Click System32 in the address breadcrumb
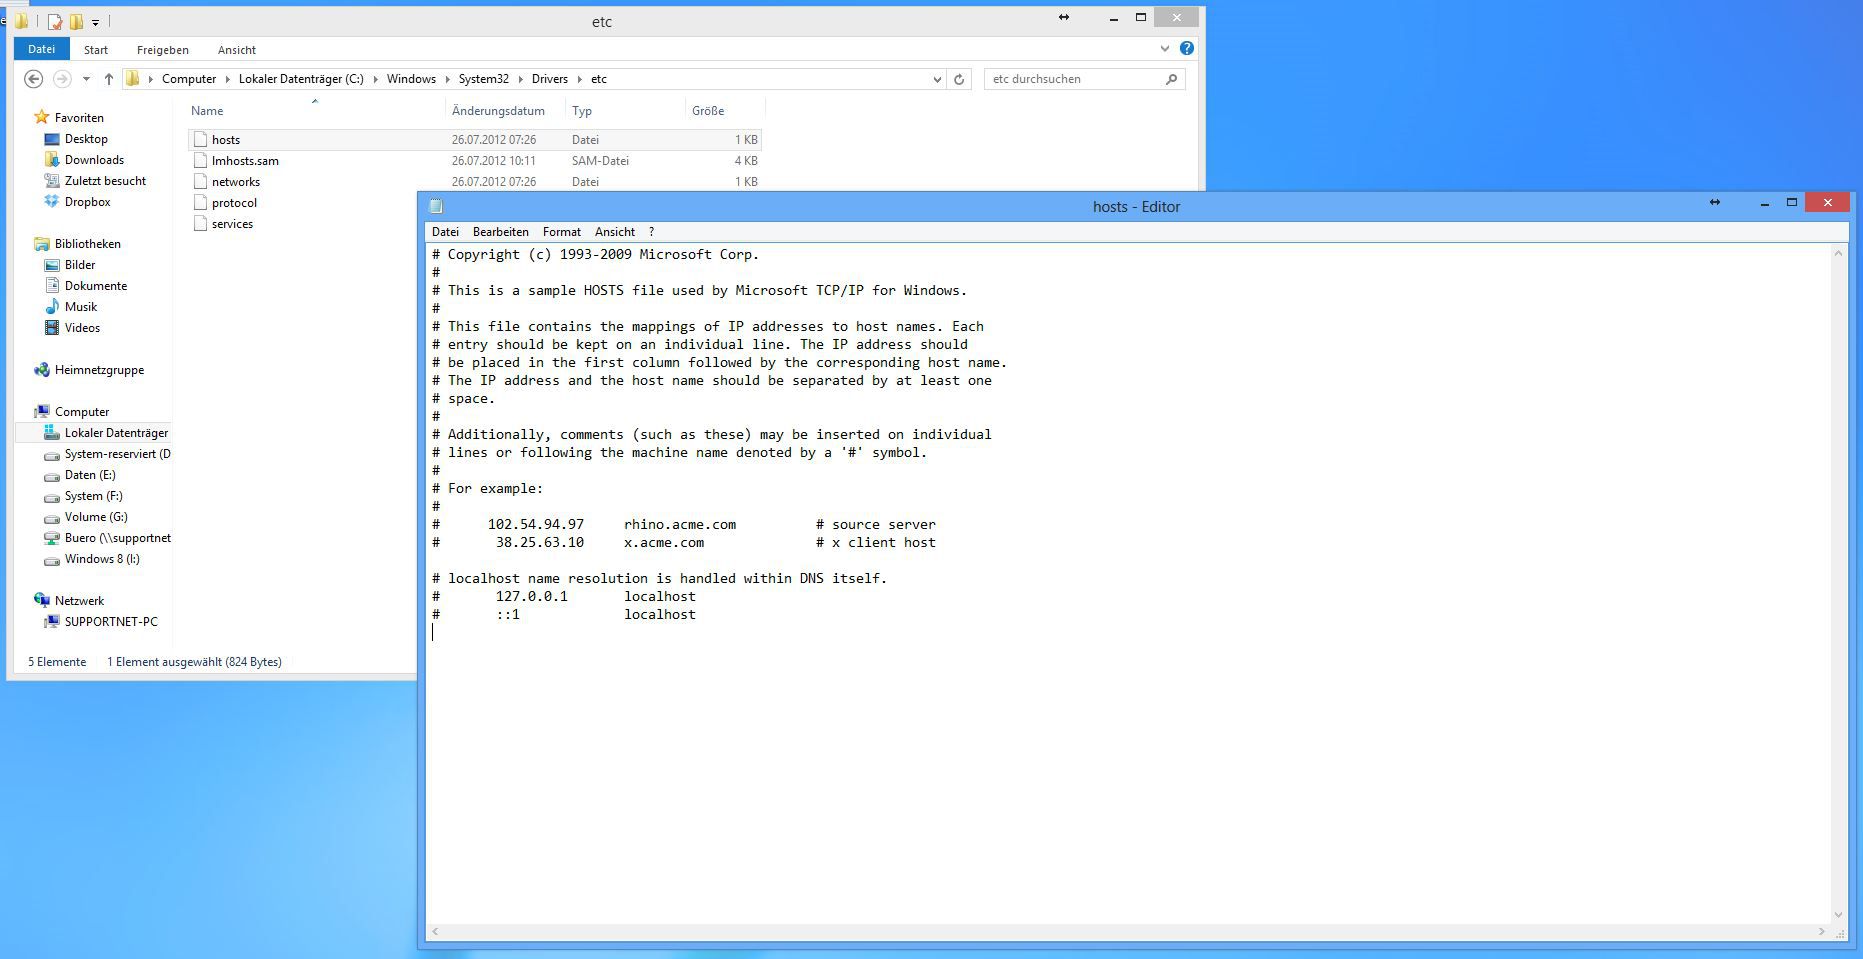The width and height of the screenshot is (1863, 959). click(484, 79)
